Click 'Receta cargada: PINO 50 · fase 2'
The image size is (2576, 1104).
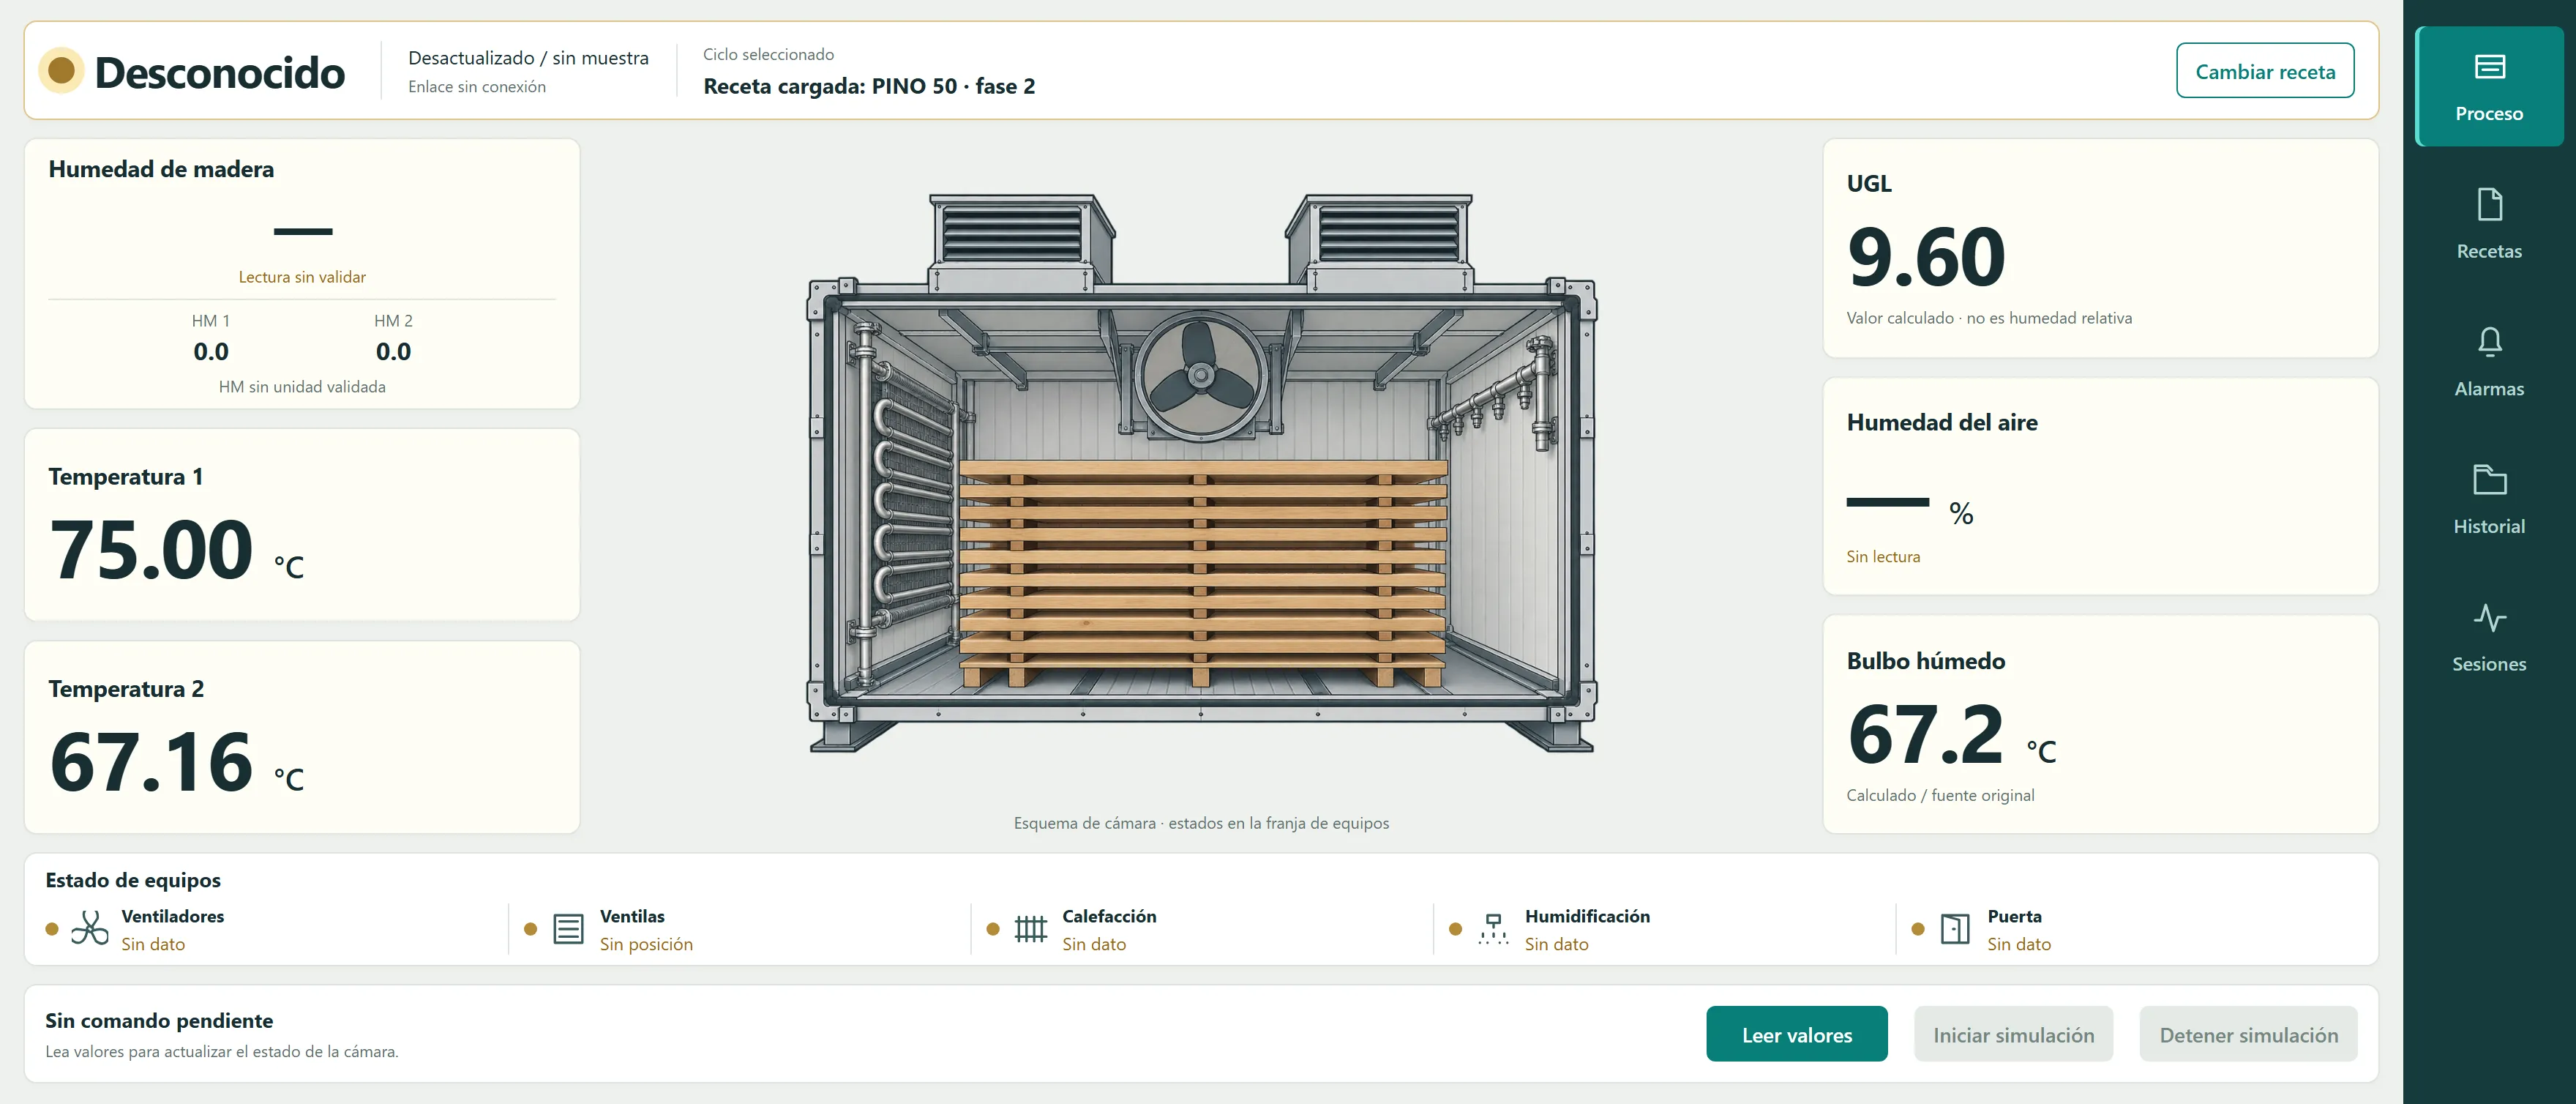tap(869, 86)
